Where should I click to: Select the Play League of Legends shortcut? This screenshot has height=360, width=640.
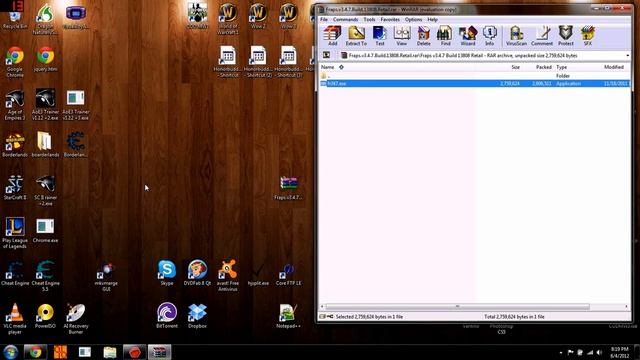click(x=15, y=233)
